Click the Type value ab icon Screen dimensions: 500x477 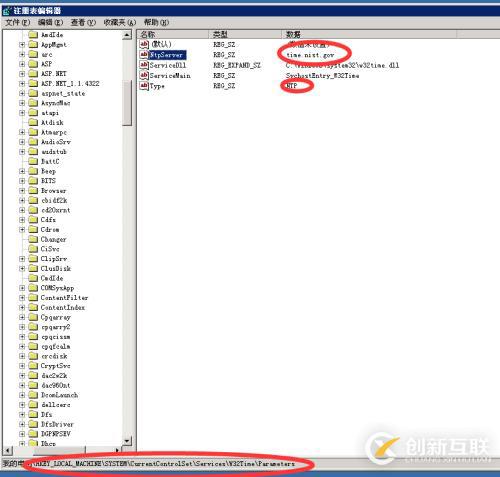(144, 86)
